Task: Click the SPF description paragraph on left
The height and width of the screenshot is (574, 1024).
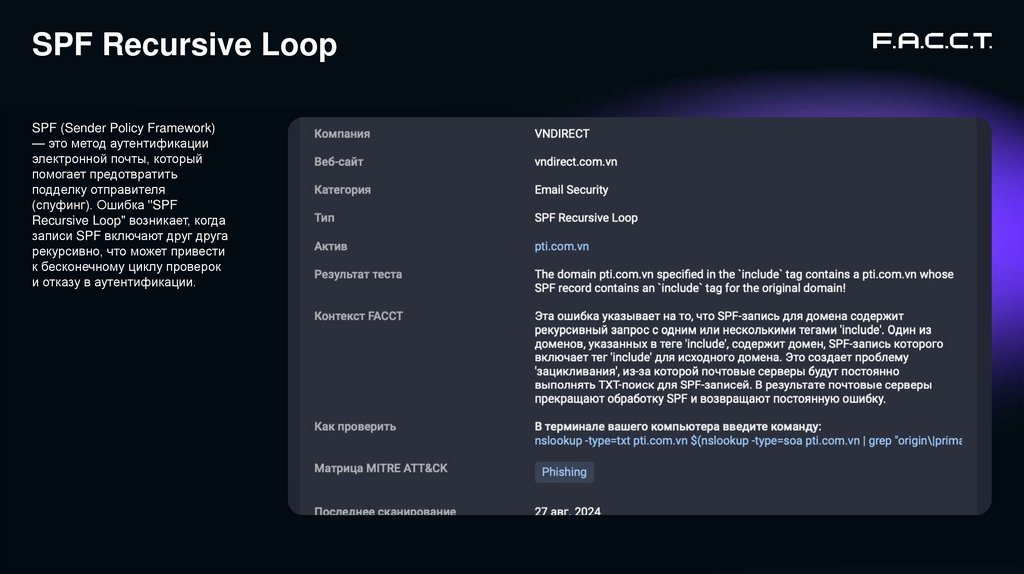Action: (130, 205)
